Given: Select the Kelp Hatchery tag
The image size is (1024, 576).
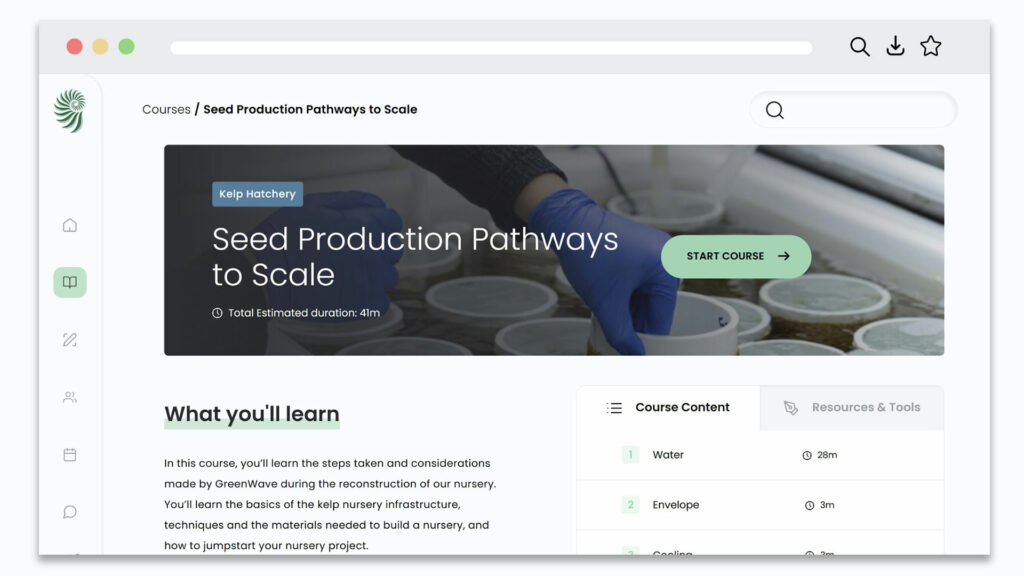Looking at the screenshot, I should click(x=257, y=194).
